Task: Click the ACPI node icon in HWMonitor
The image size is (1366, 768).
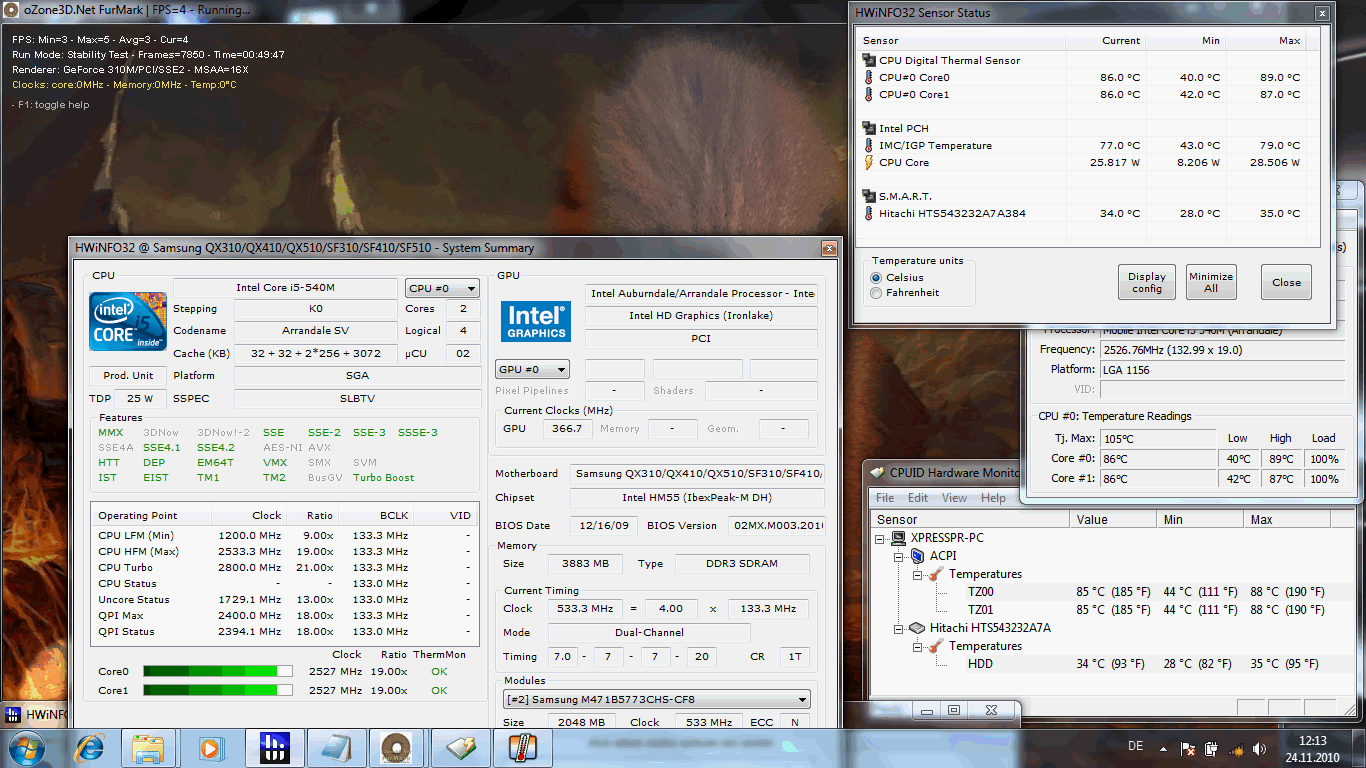Action: (x=917, y=556)
